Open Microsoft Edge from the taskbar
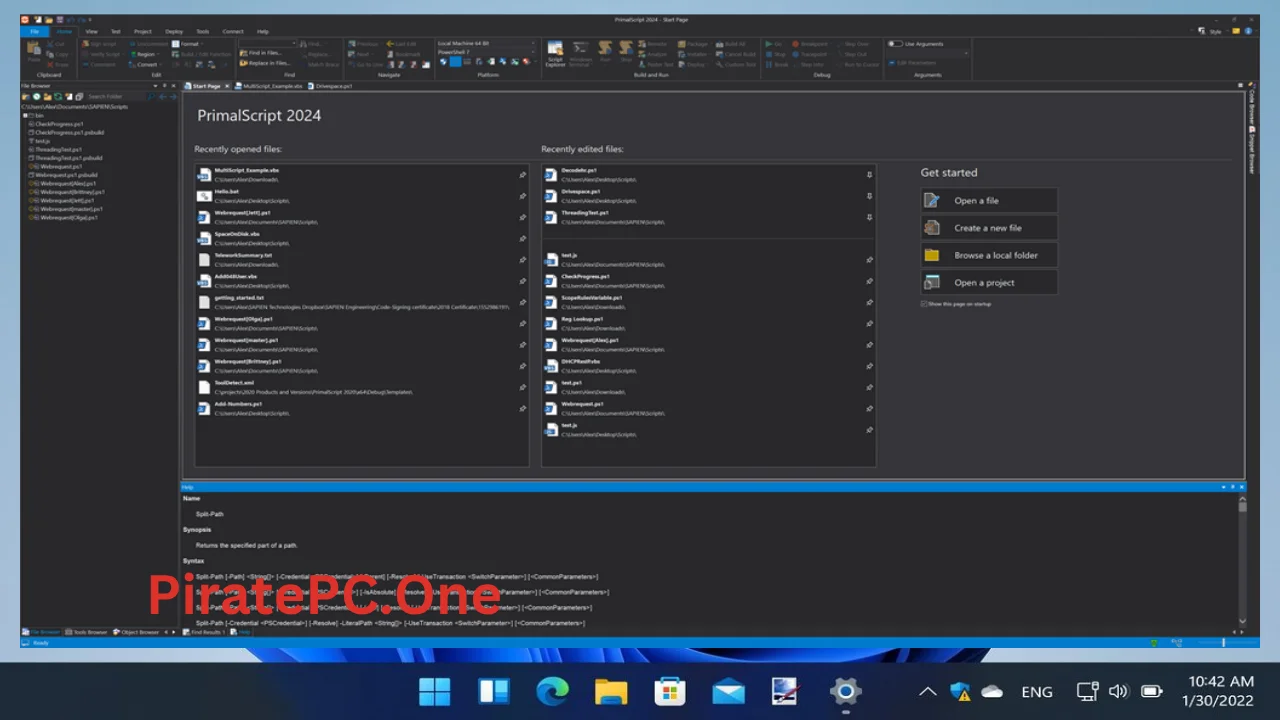Screen dimensions: 1280x720 click(552, 691)
